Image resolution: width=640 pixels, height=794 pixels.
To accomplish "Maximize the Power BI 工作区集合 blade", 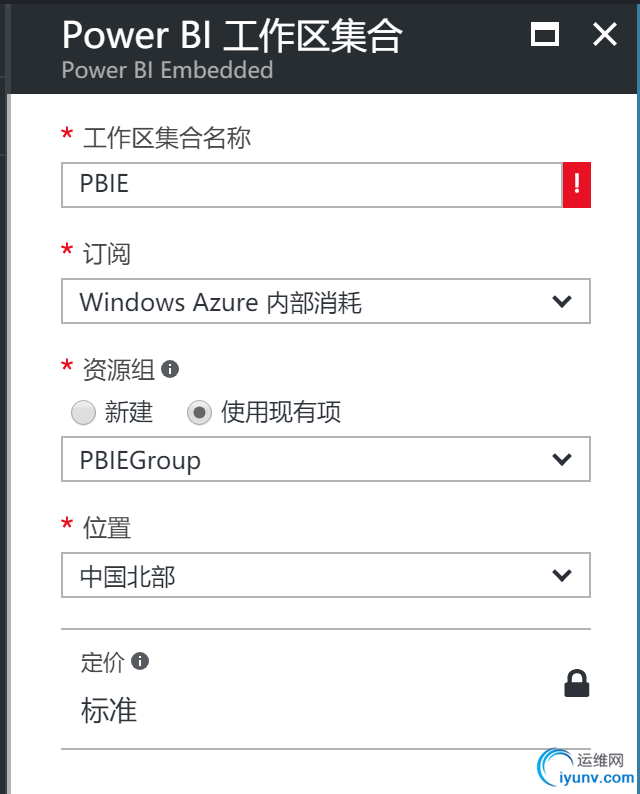I will 545,35.
